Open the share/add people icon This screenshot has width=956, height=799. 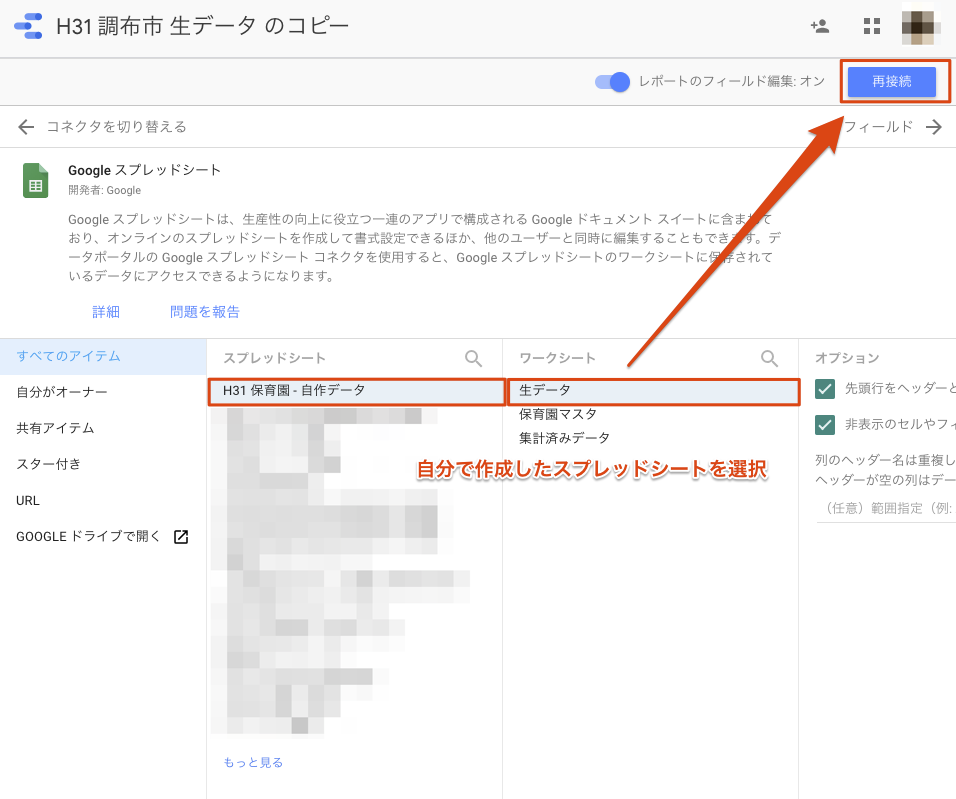[x=820, y=26]
